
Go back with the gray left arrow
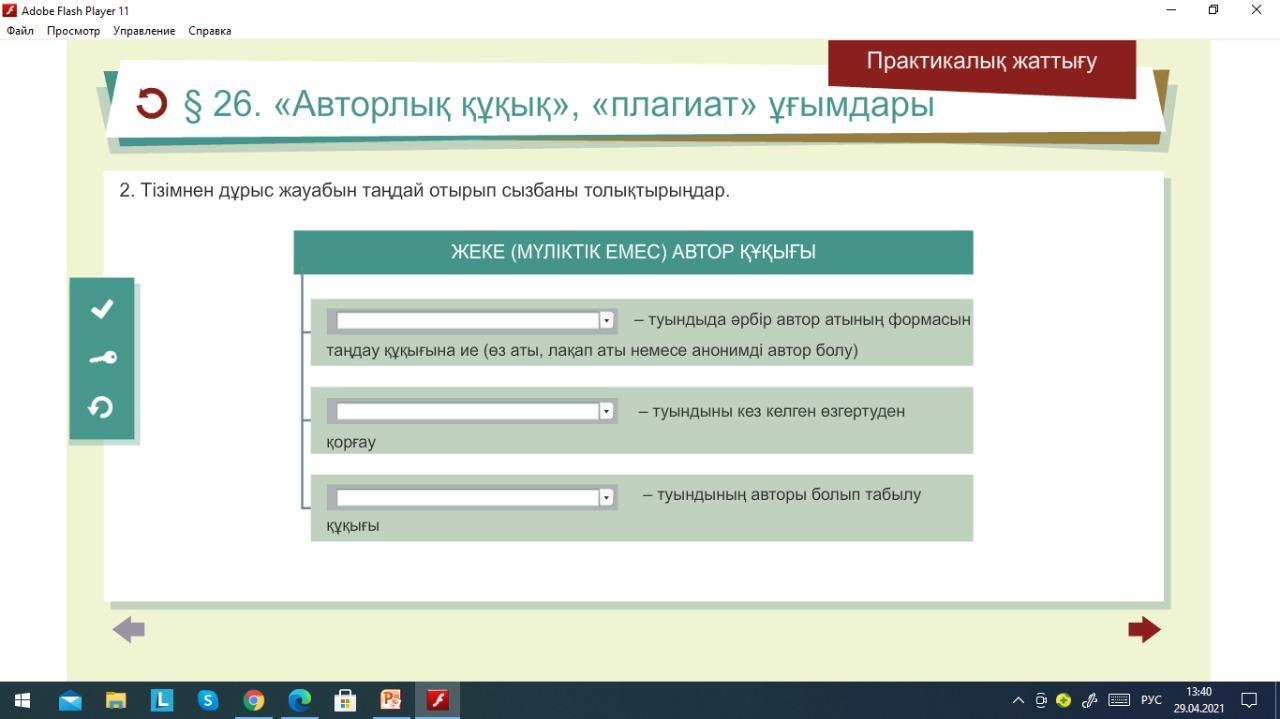tap(129, 629)
